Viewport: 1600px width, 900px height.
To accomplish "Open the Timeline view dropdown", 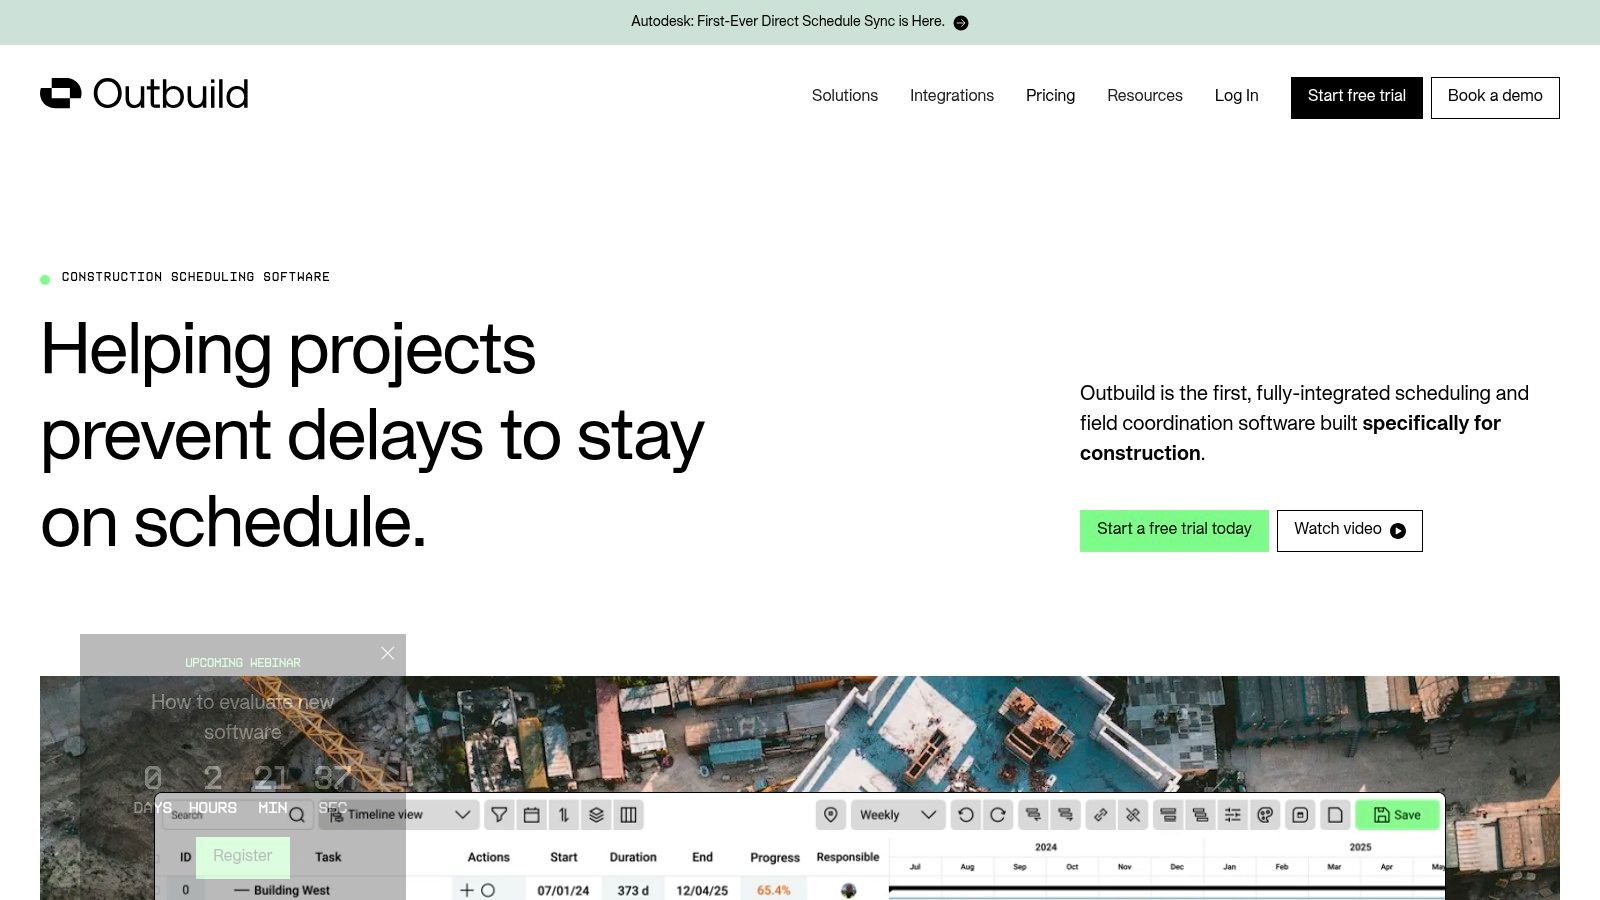I will [399, 815].
